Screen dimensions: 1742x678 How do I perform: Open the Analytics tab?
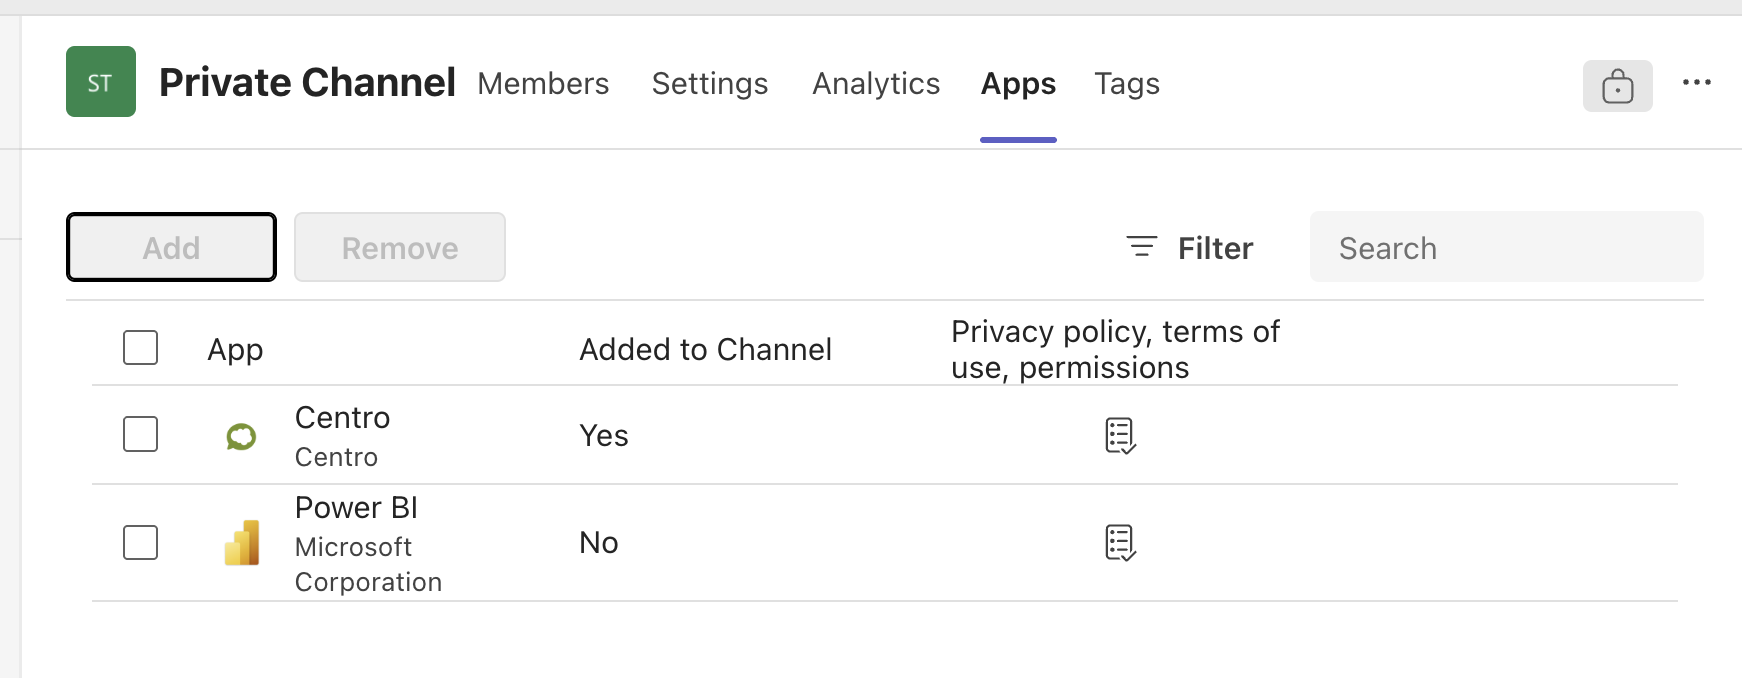[876, 83]
